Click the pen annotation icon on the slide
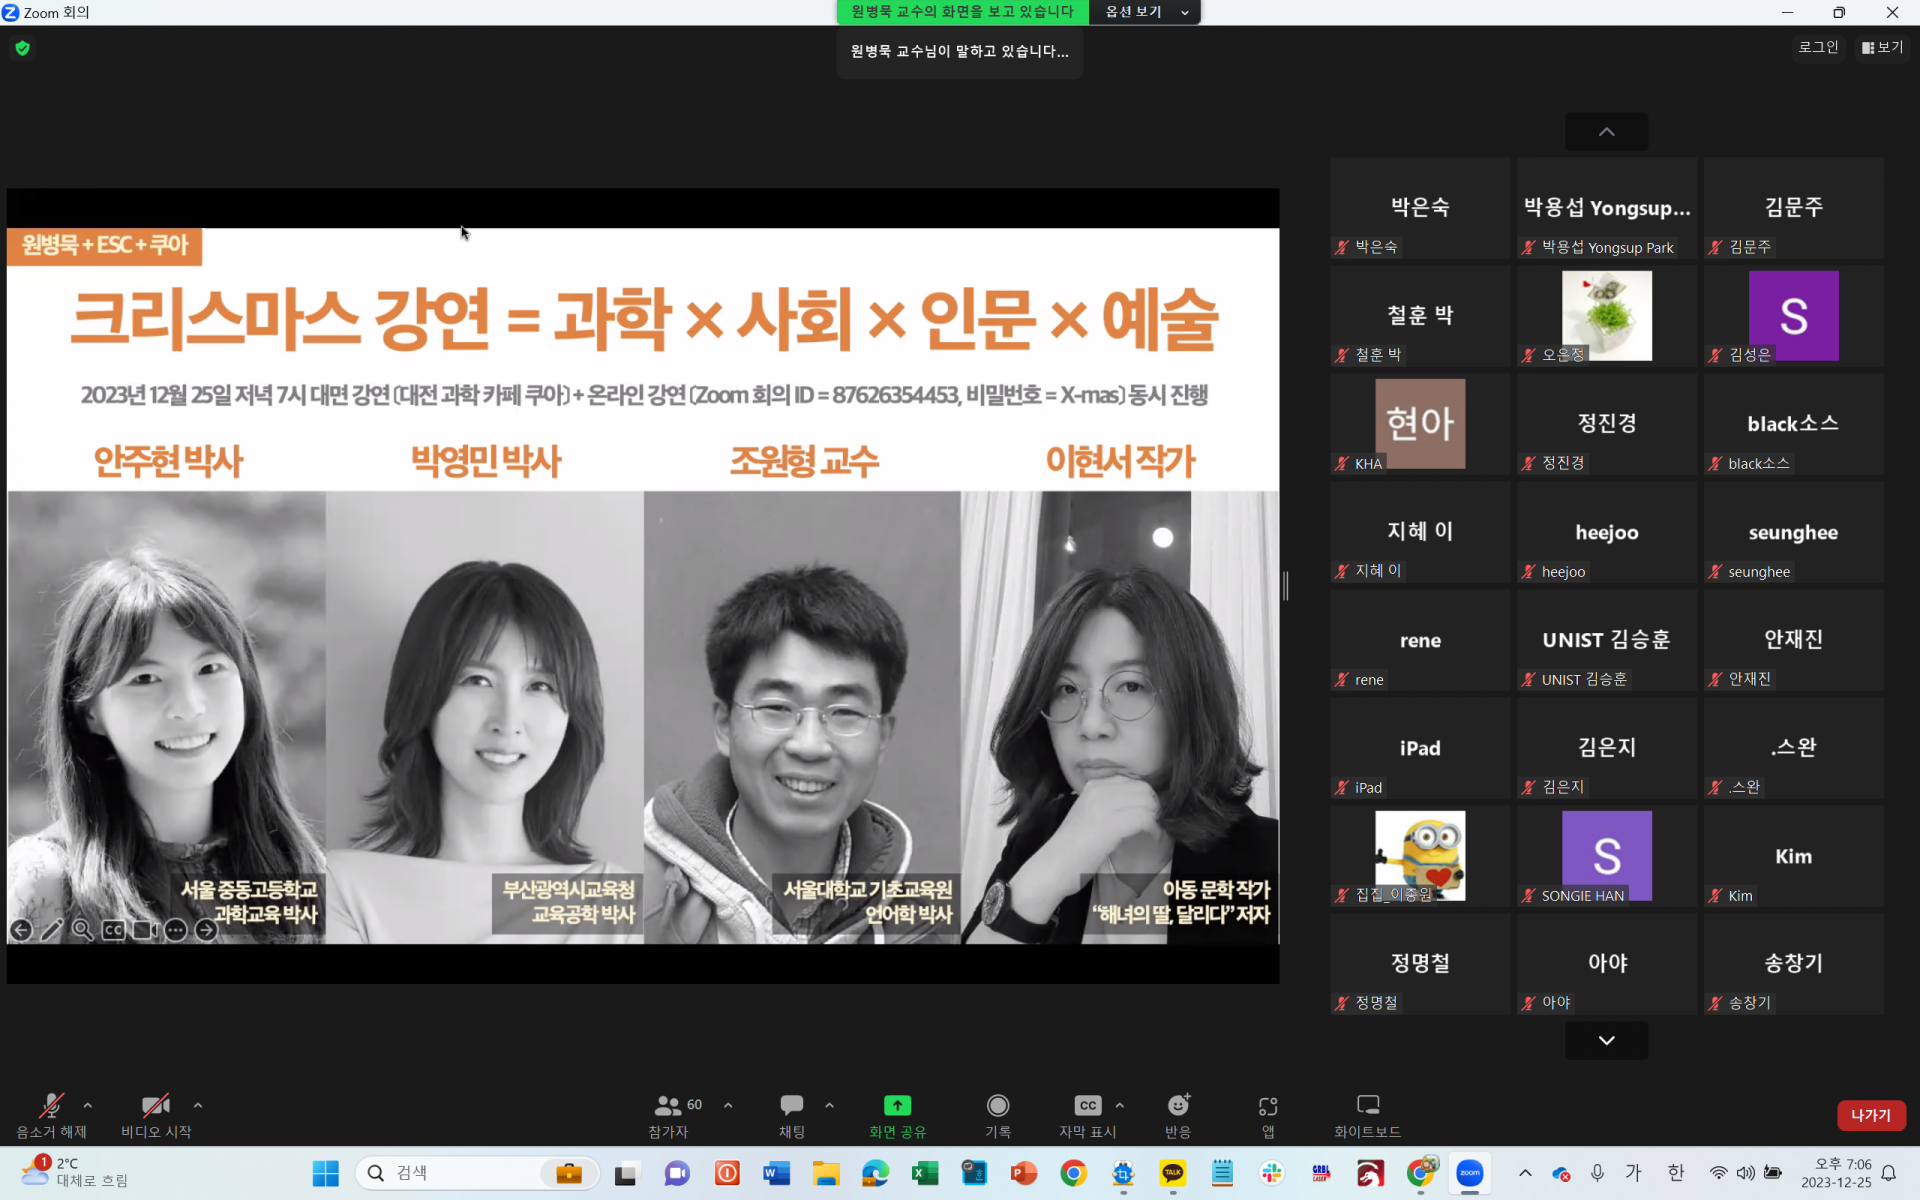 pos(52,930)
